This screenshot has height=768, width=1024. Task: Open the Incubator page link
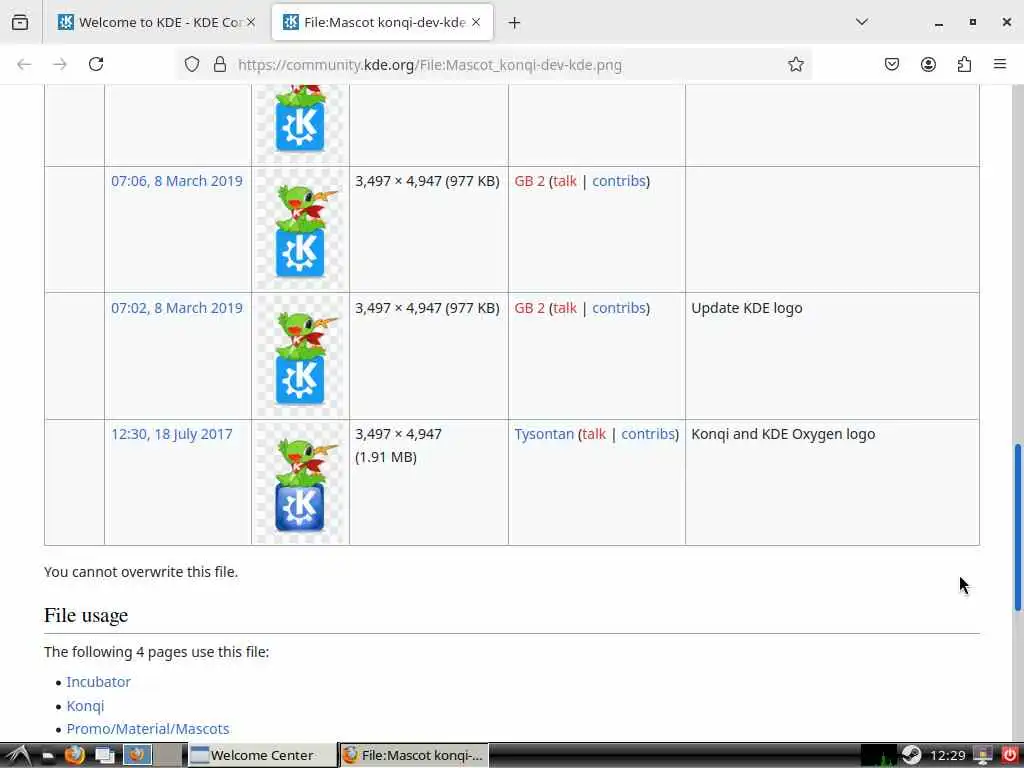[x=99, y=682]
